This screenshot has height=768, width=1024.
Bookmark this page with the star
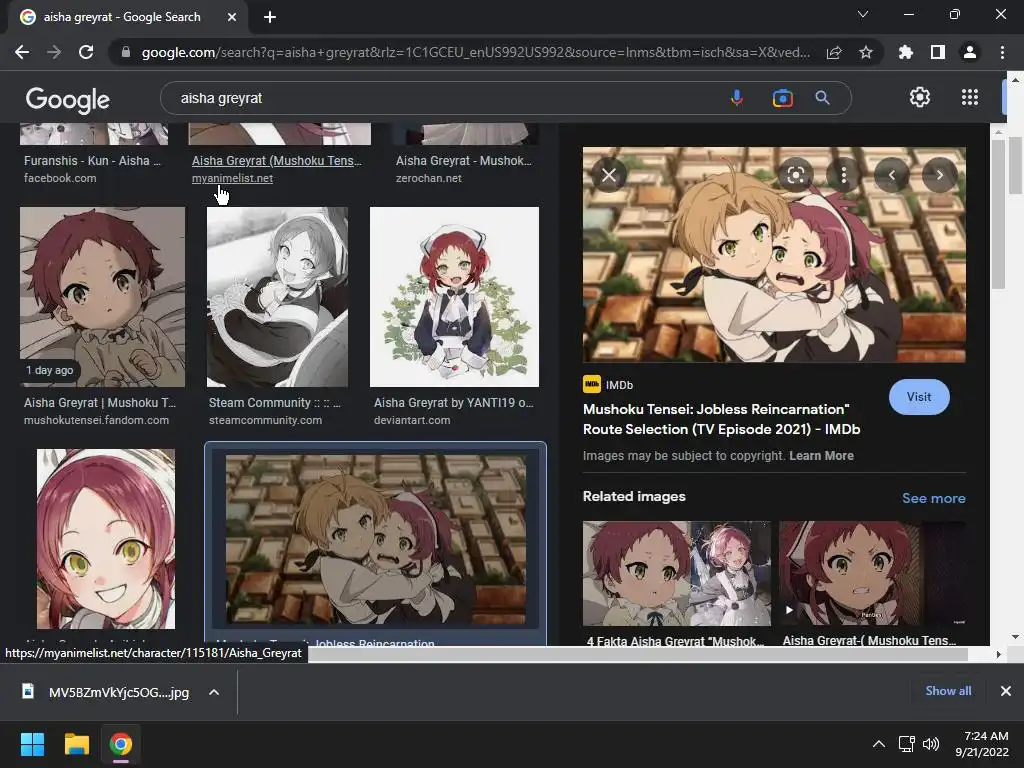(866, 52)
